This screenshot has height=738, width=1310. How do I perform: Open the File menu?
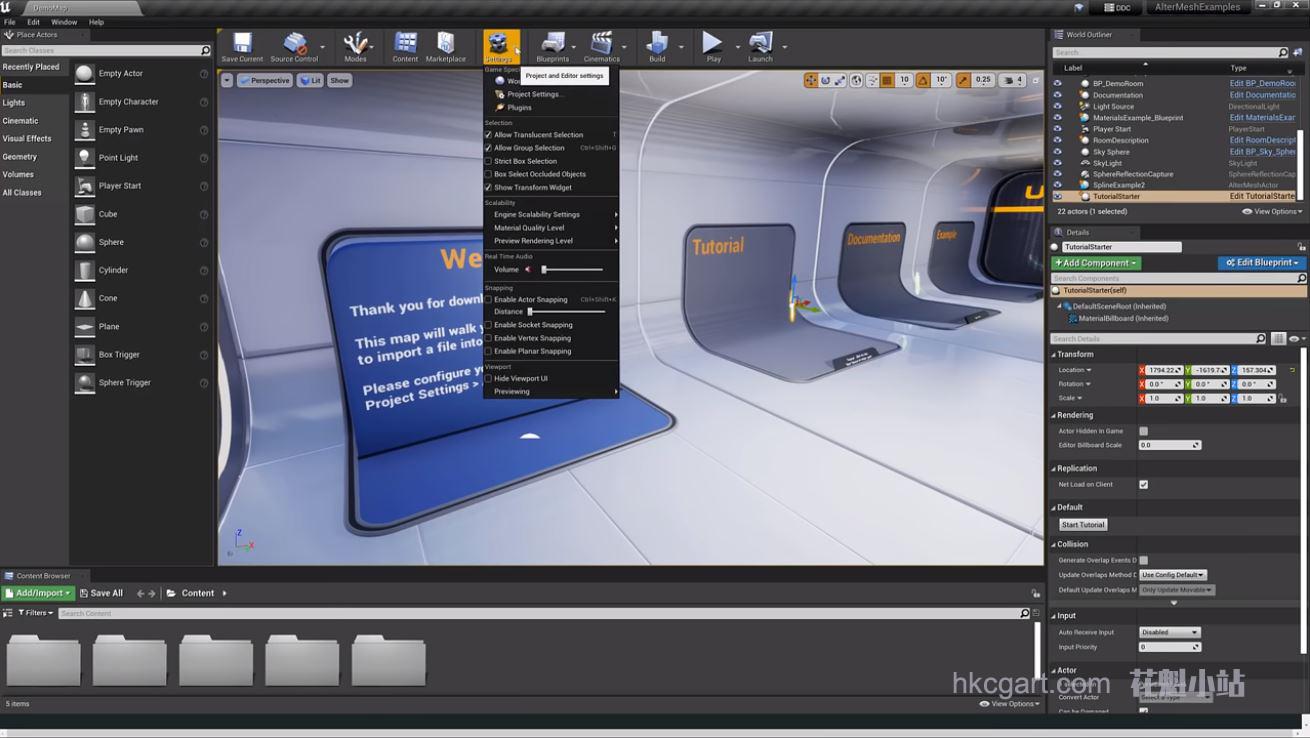click(x=9, y=21)
